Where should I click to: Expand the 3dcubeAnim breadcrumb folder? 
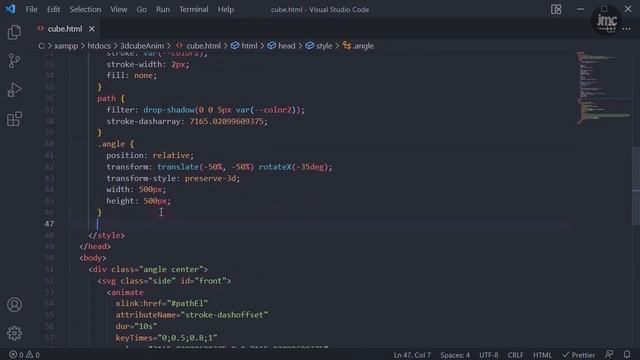[142, 46]
